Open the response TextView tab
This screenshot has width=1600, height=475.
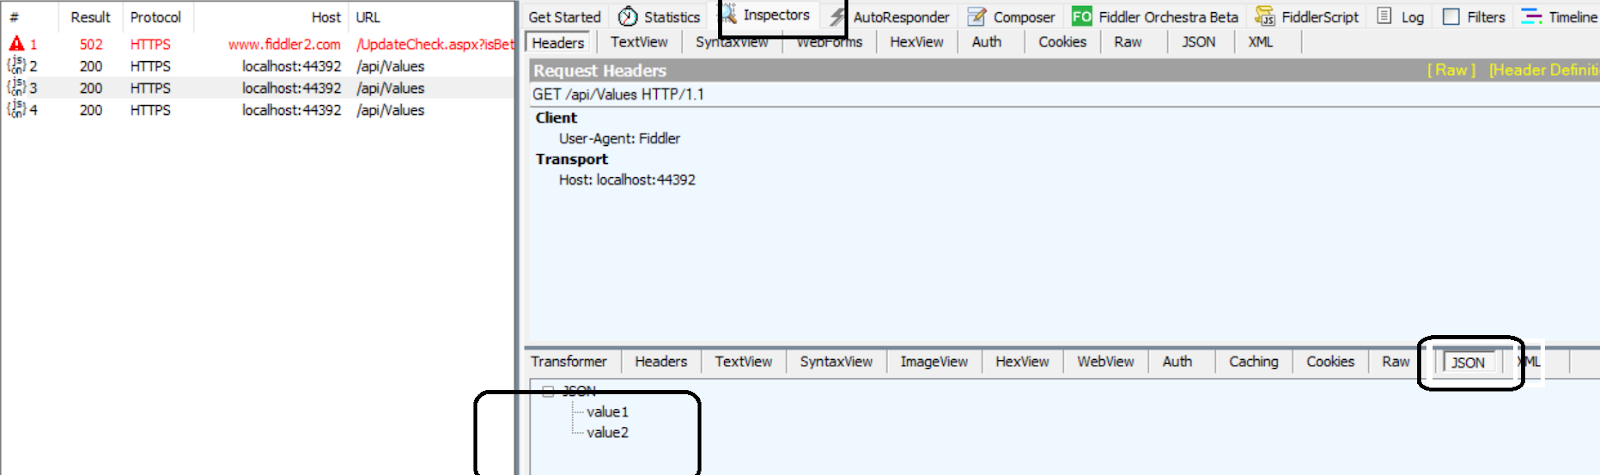[743, 362]
